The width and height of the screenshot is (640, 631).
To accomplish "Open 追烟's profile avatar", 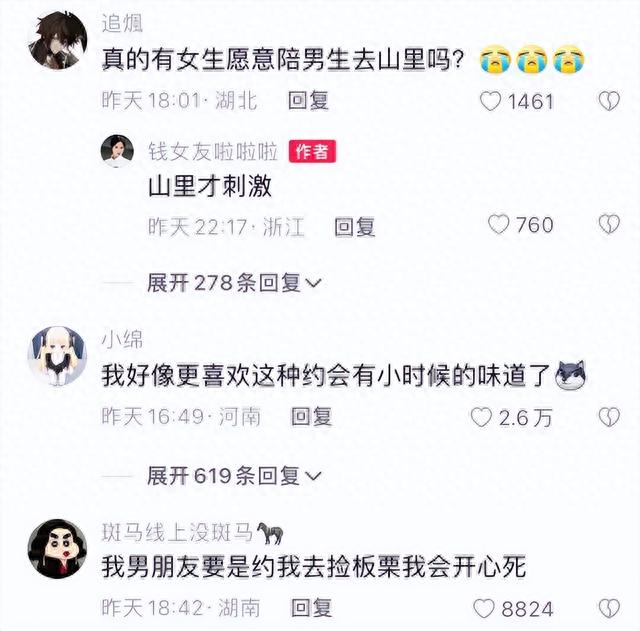I will point(58,40).
